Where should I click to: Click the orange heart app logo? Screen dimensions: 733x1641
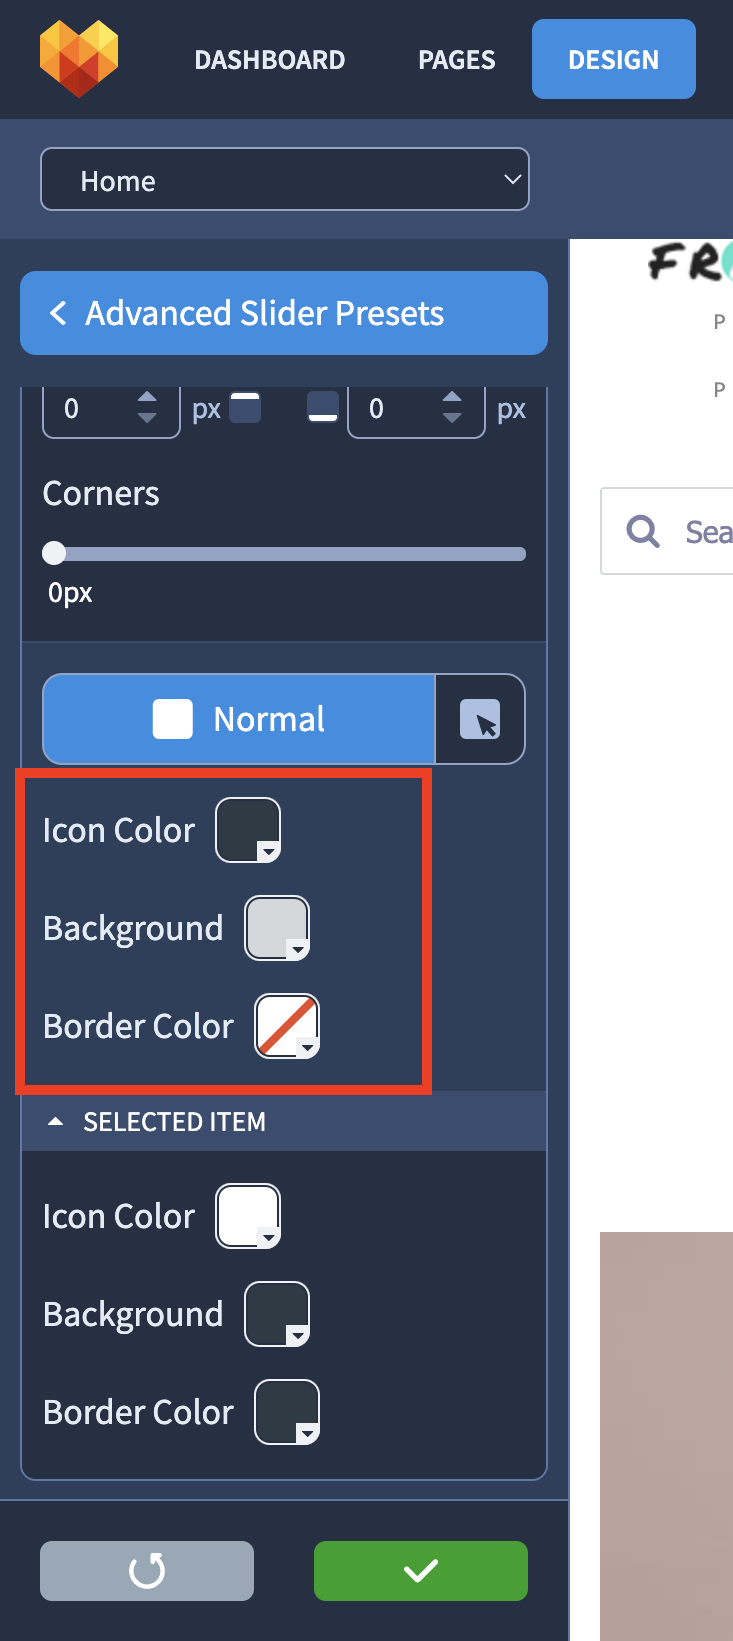[x=79, y=59]
